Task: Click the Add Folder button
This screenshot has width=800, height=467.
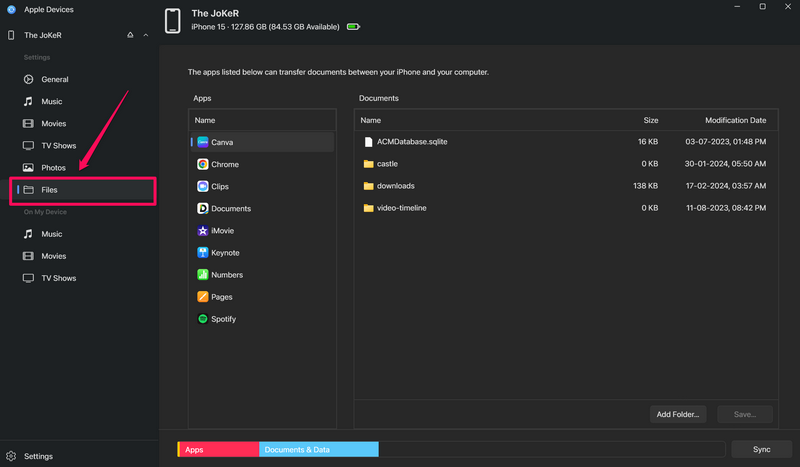Action: (679, 414)
